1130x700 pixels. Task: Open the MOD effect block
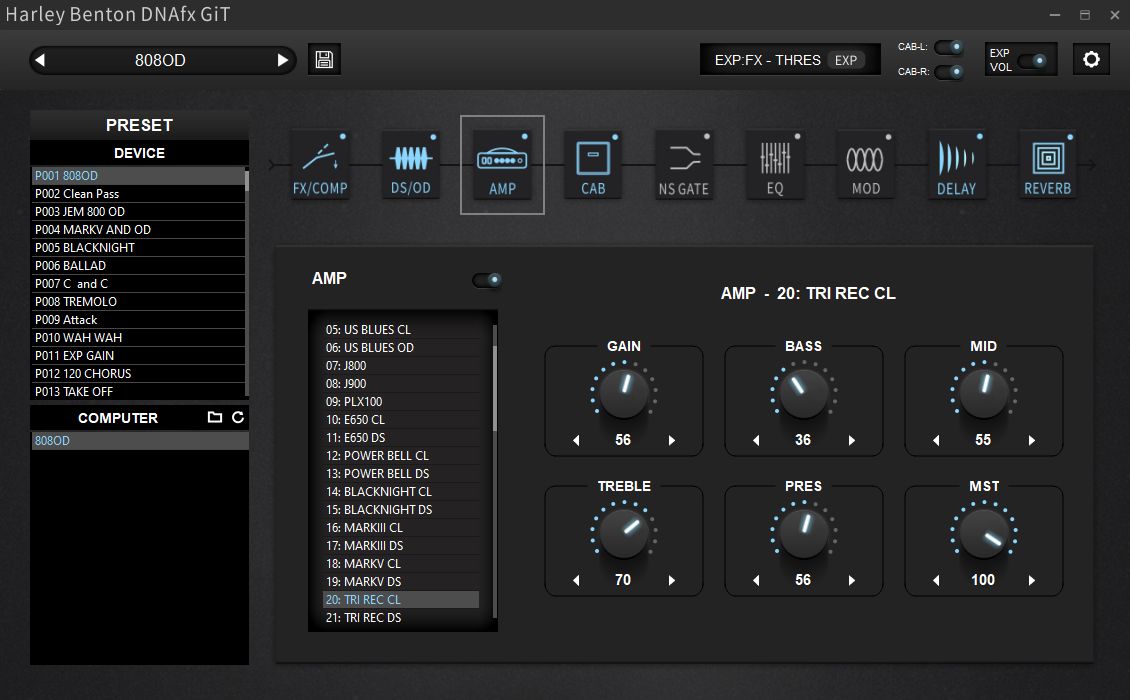click(866, 165)
